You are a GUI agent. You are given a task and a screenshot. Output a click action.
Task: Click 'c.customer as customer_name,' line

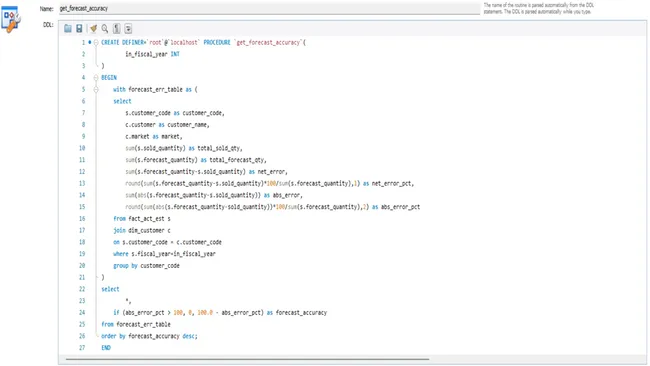point(167,124)
